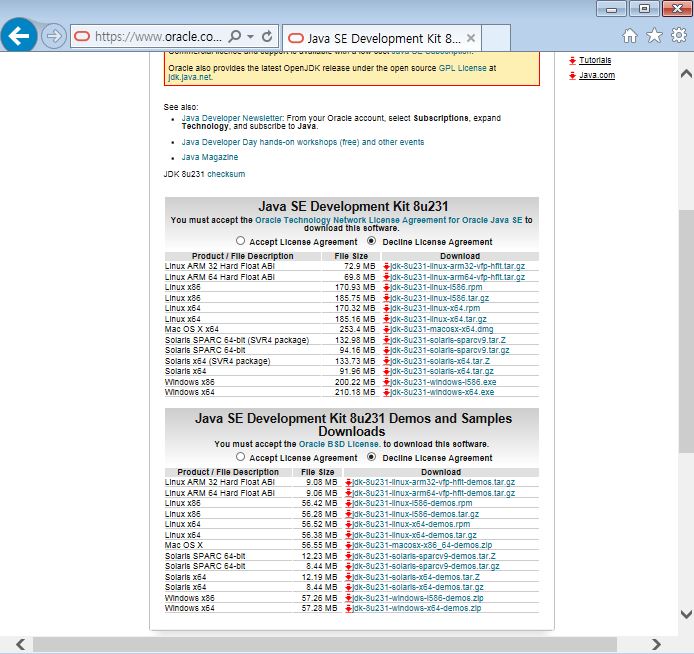Download jdk-8u231-linux-arm64-vfp-hflt.tar.gz file link
Viewport: 694px width, 654px height.
pos(458,277)
